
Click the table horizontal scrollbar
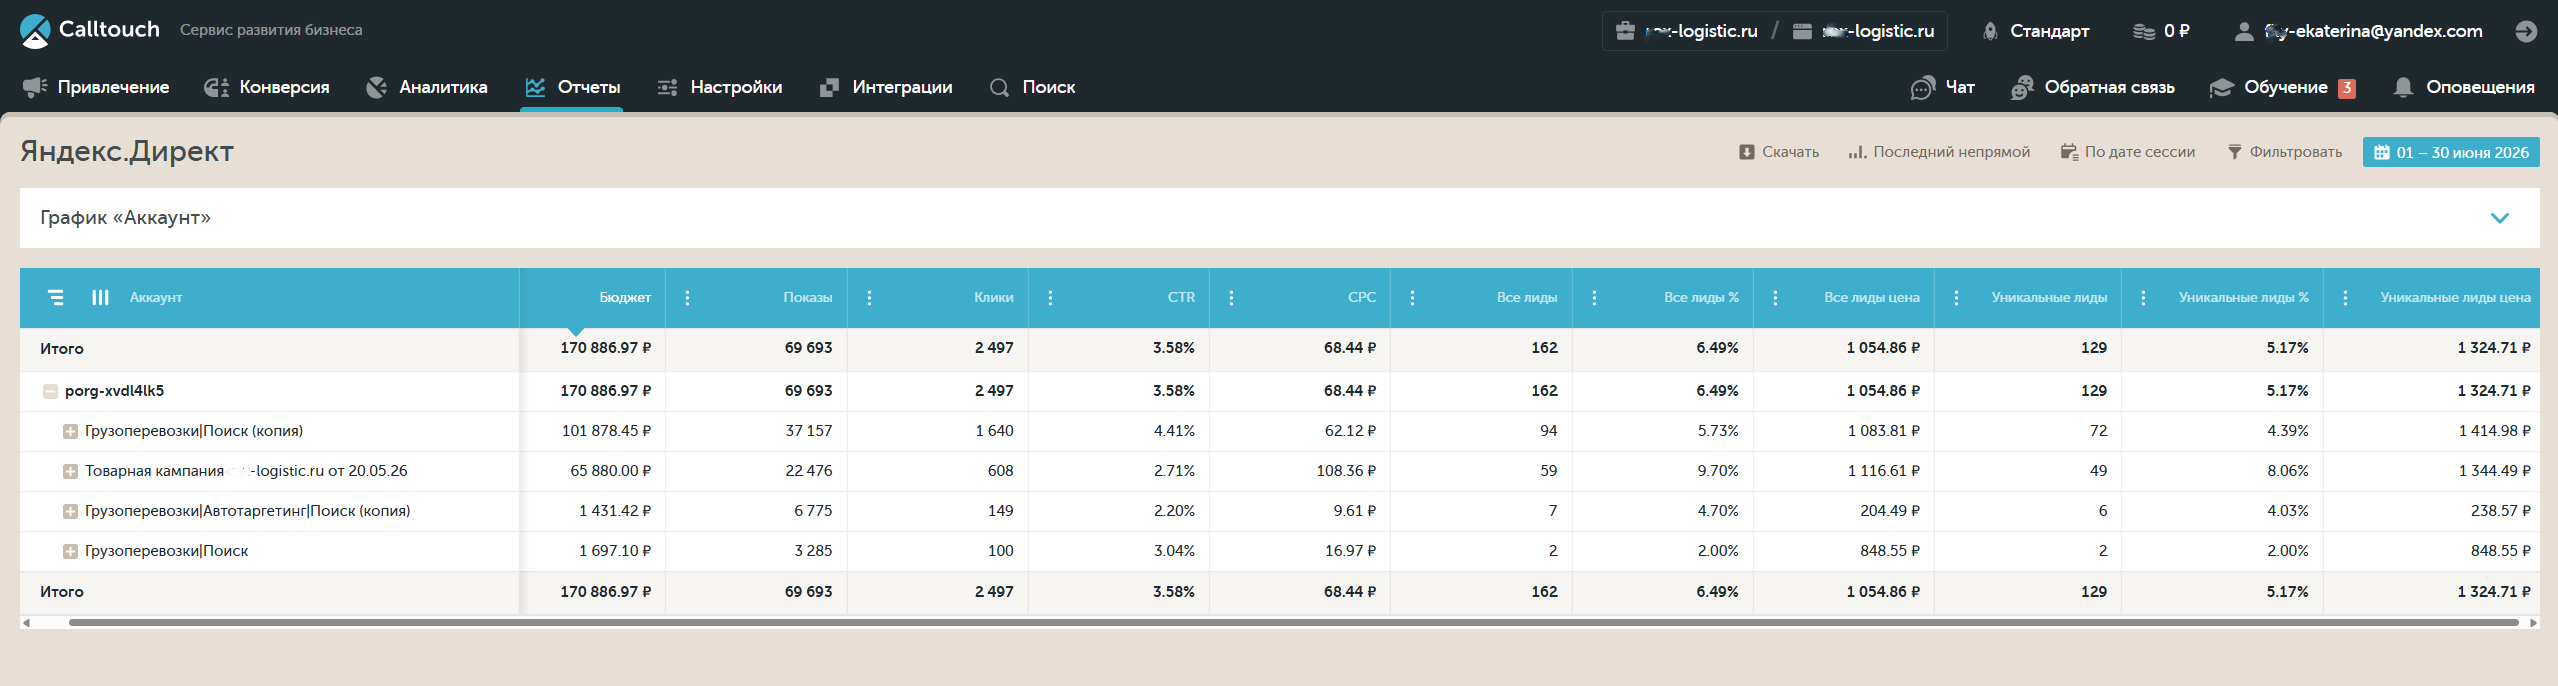pyautogui.click(x=1293, y=622)
